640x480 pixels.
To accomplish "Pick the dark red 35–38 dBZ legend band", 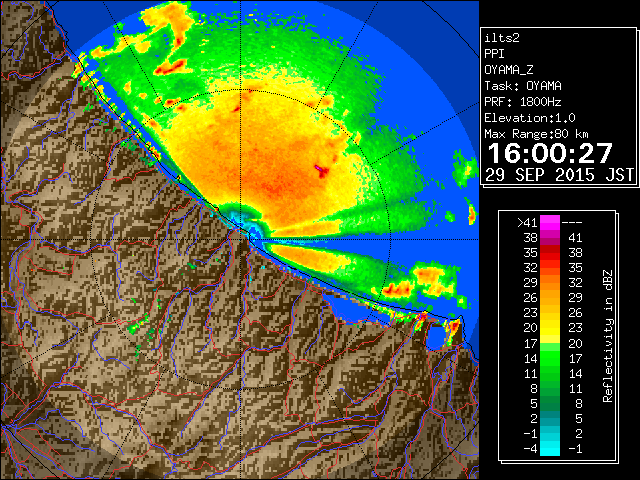I will click(x=550, y=253).
